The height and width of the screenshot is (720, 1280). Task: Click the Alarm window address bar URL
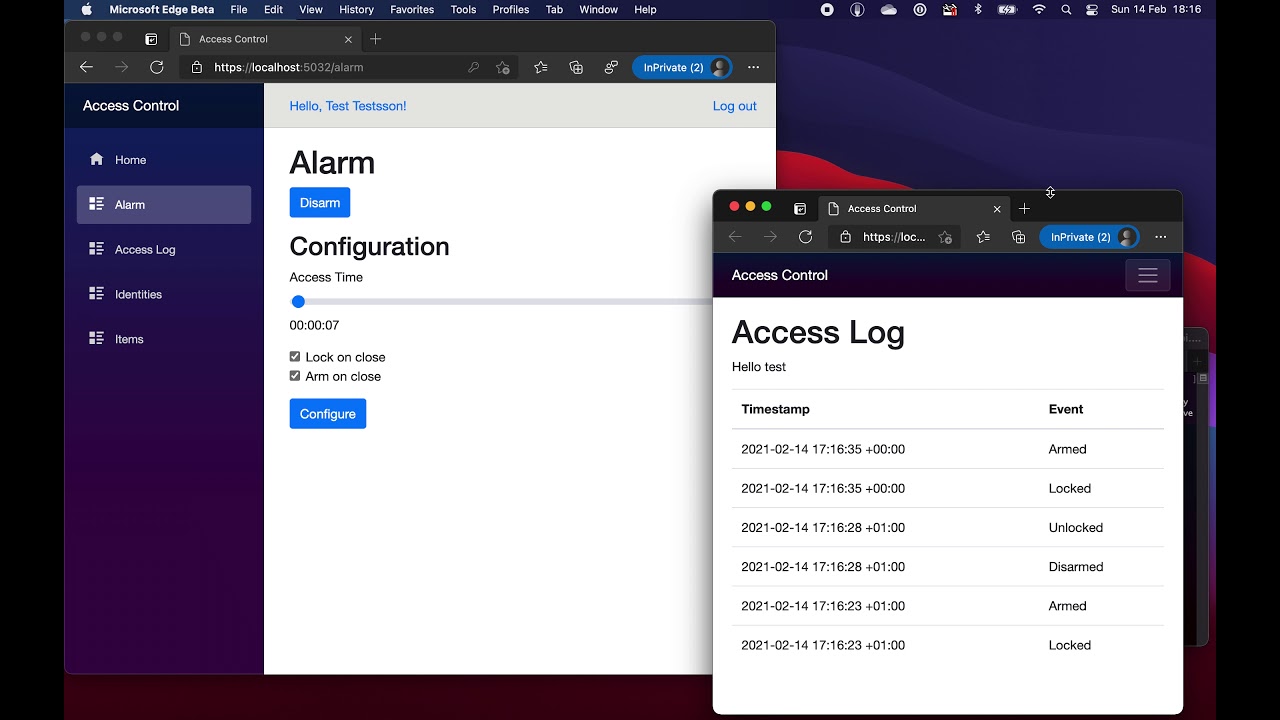coord(289,67)
